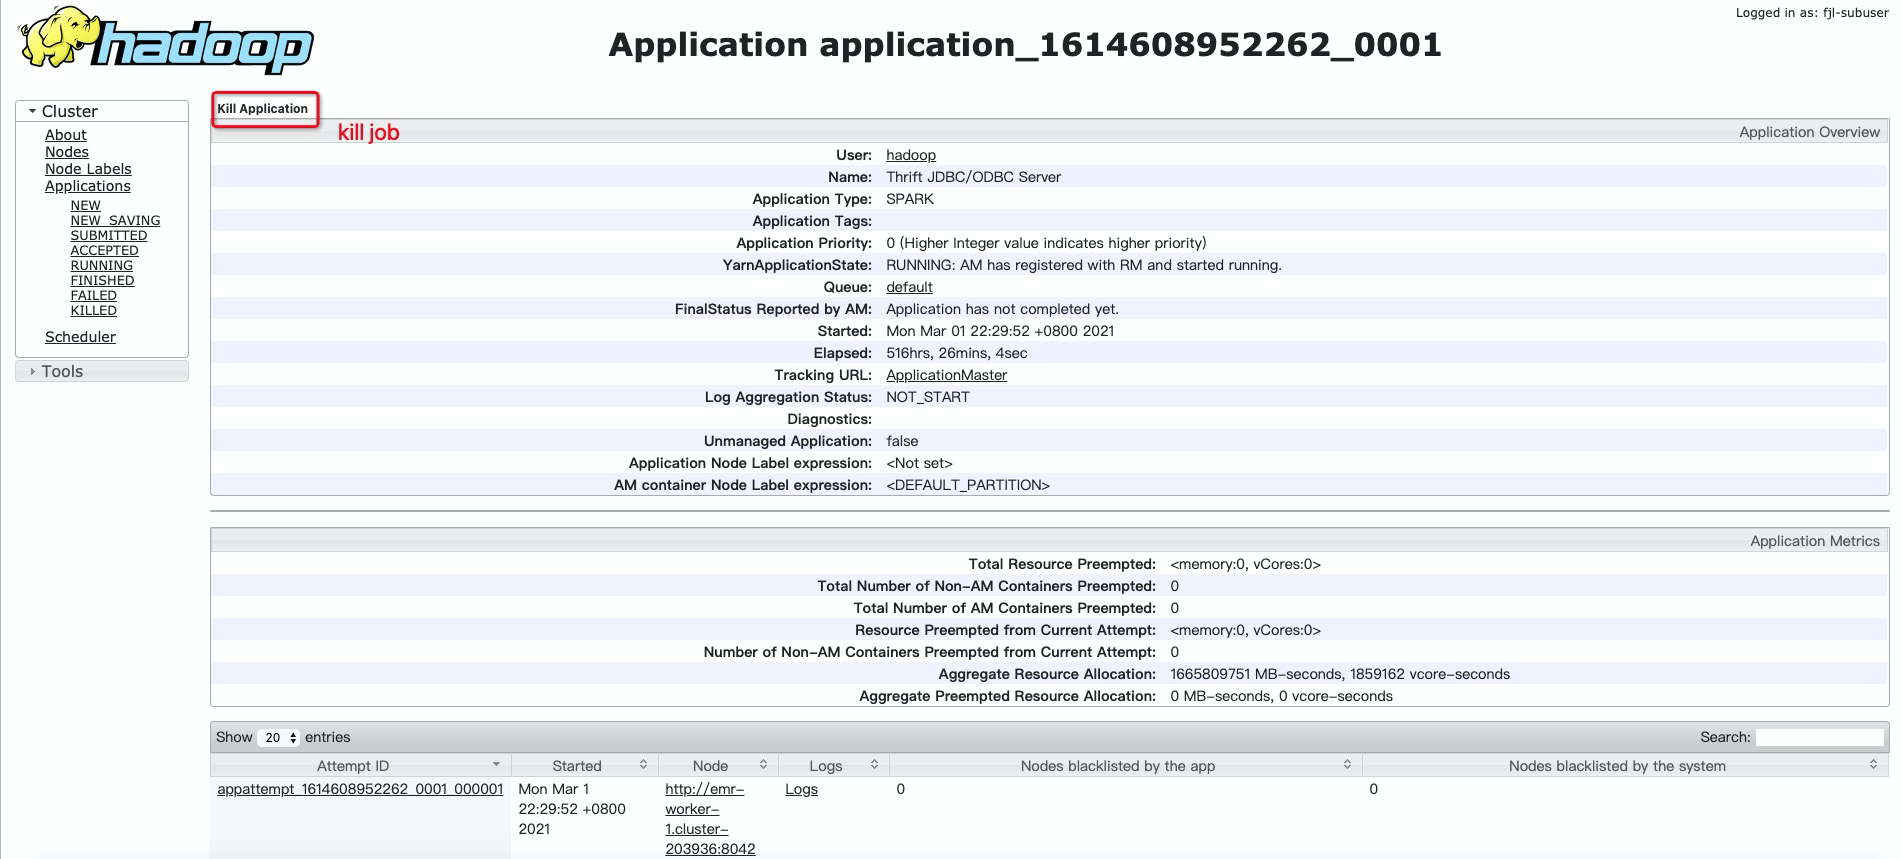Filter applications by ACCEPTED state
The width and height of the screenshot is (1902, 859).
[104, 250]
